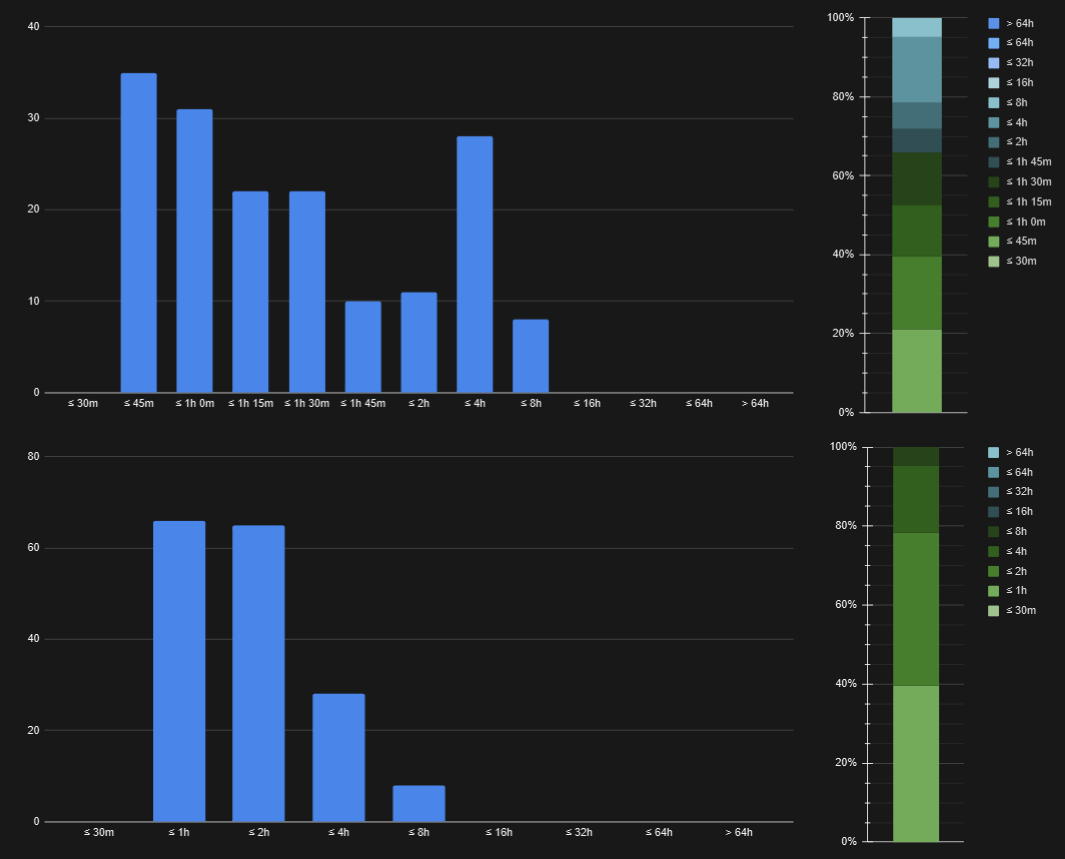Select the ≤ 2h bar in bottom histogram
This screenshot has height=859, width=1065.
258,673
